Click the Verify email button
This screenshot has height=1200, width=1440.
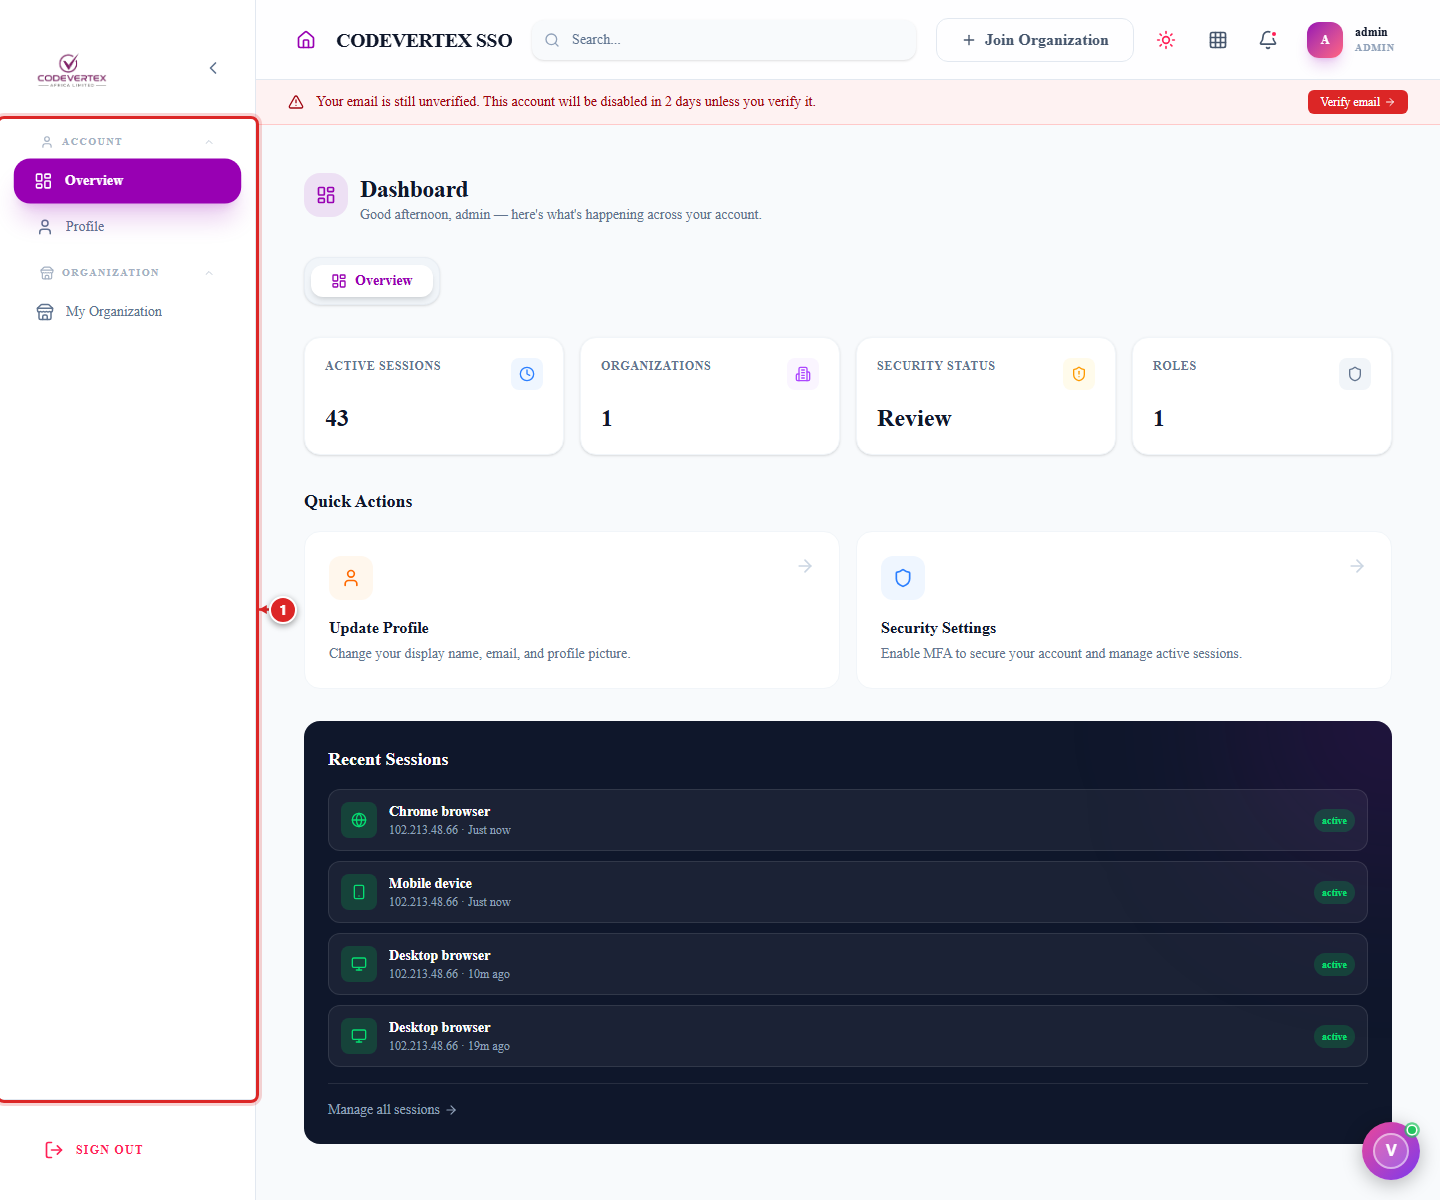[x=1357, y=102]
